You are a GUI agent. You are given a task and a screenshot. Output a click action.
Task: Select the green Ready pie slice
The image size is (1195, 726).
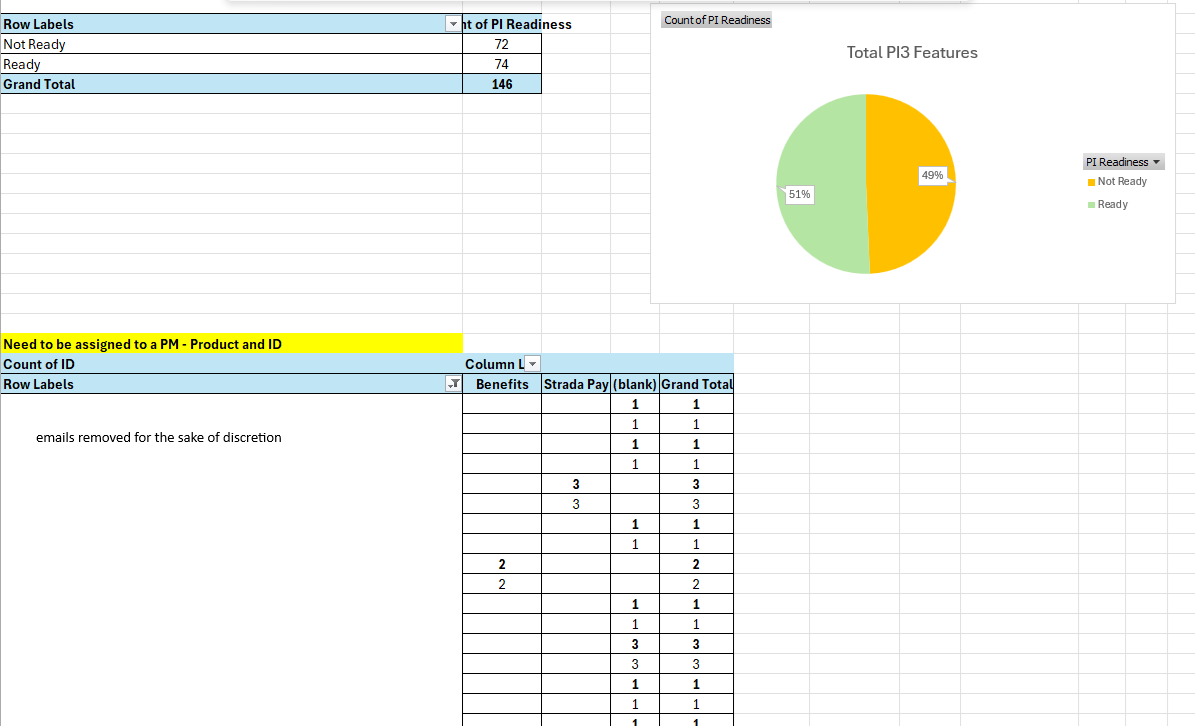[822, 184]
